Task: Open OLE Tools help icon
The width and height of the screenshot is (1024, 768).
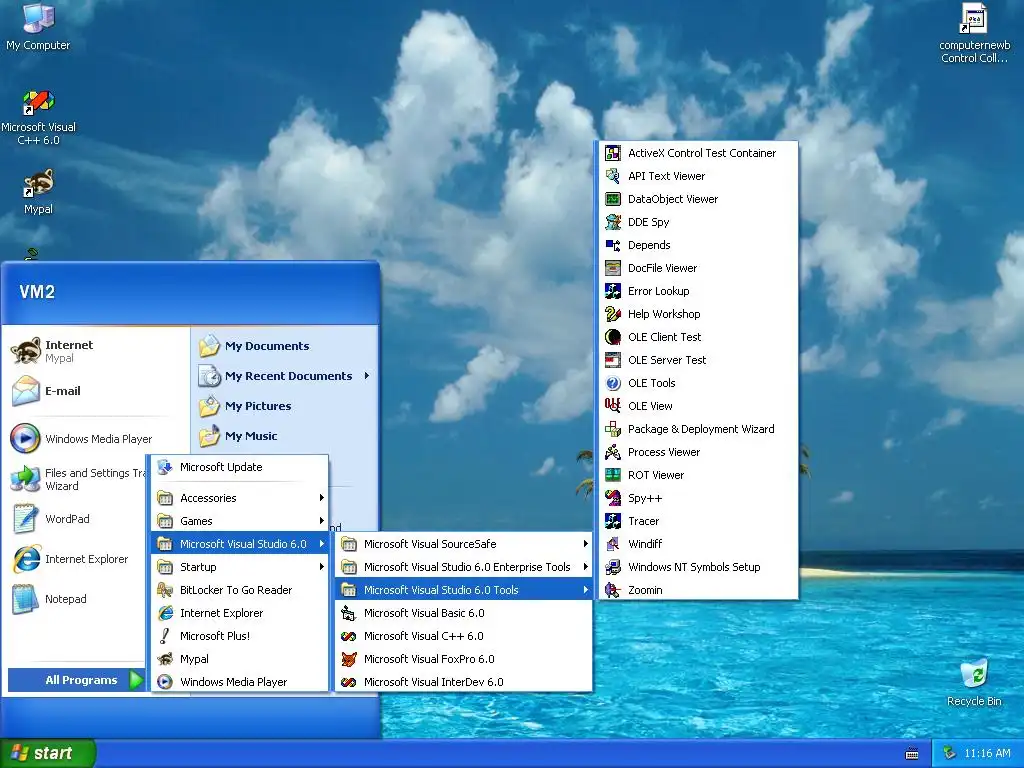Action: (613, 383)
